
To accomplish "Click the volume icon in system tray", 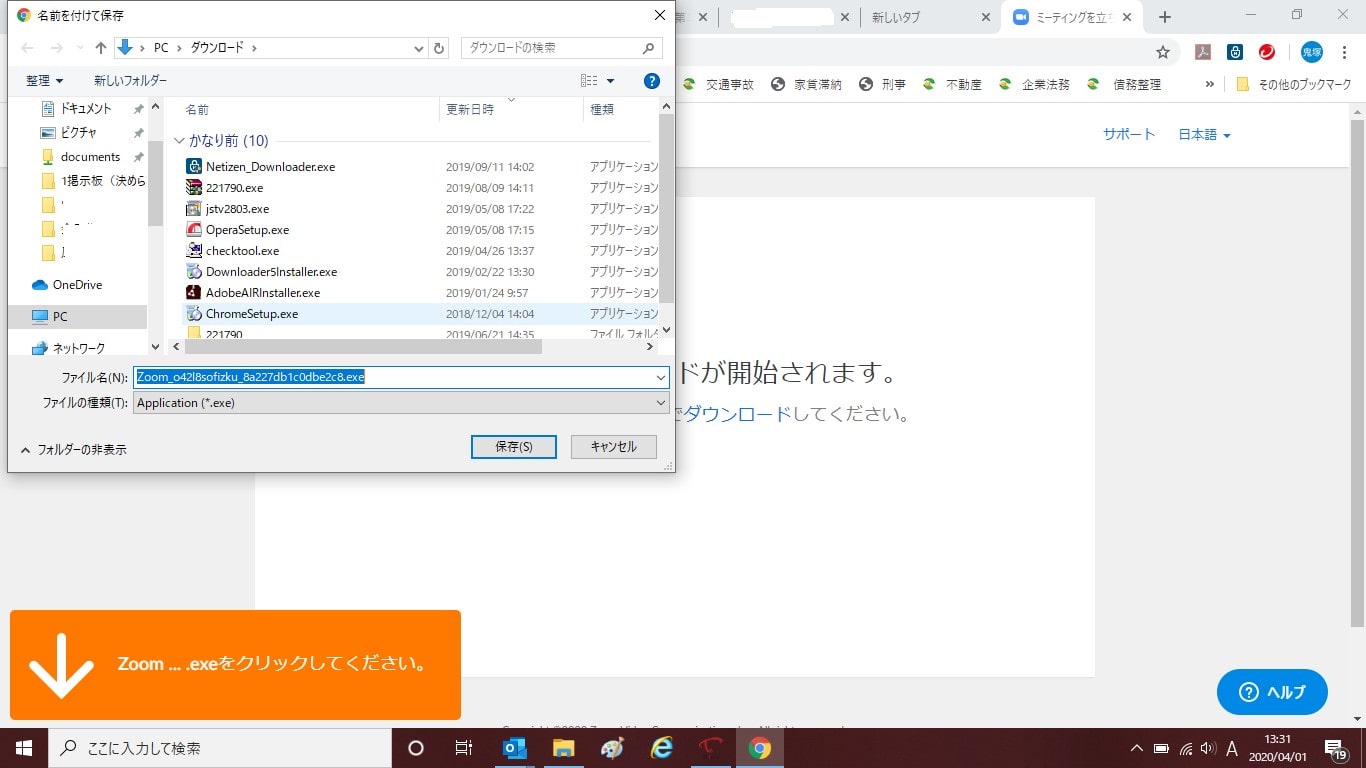I will 1207,748.
